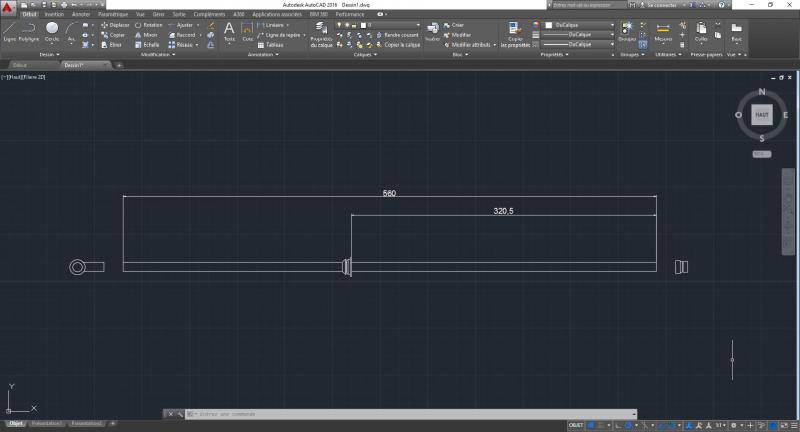Switch to the Début file tab

[20, 65]
